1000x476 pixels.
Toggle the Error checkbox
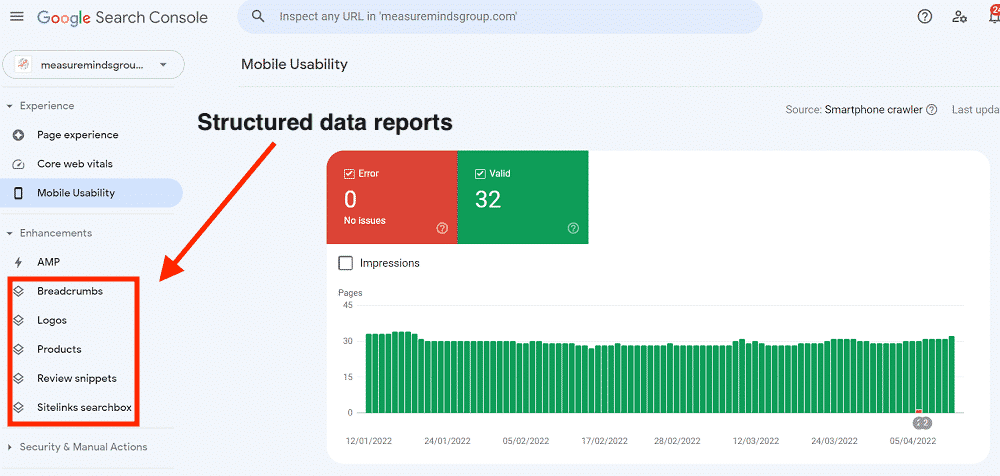(x=349, y=173)
